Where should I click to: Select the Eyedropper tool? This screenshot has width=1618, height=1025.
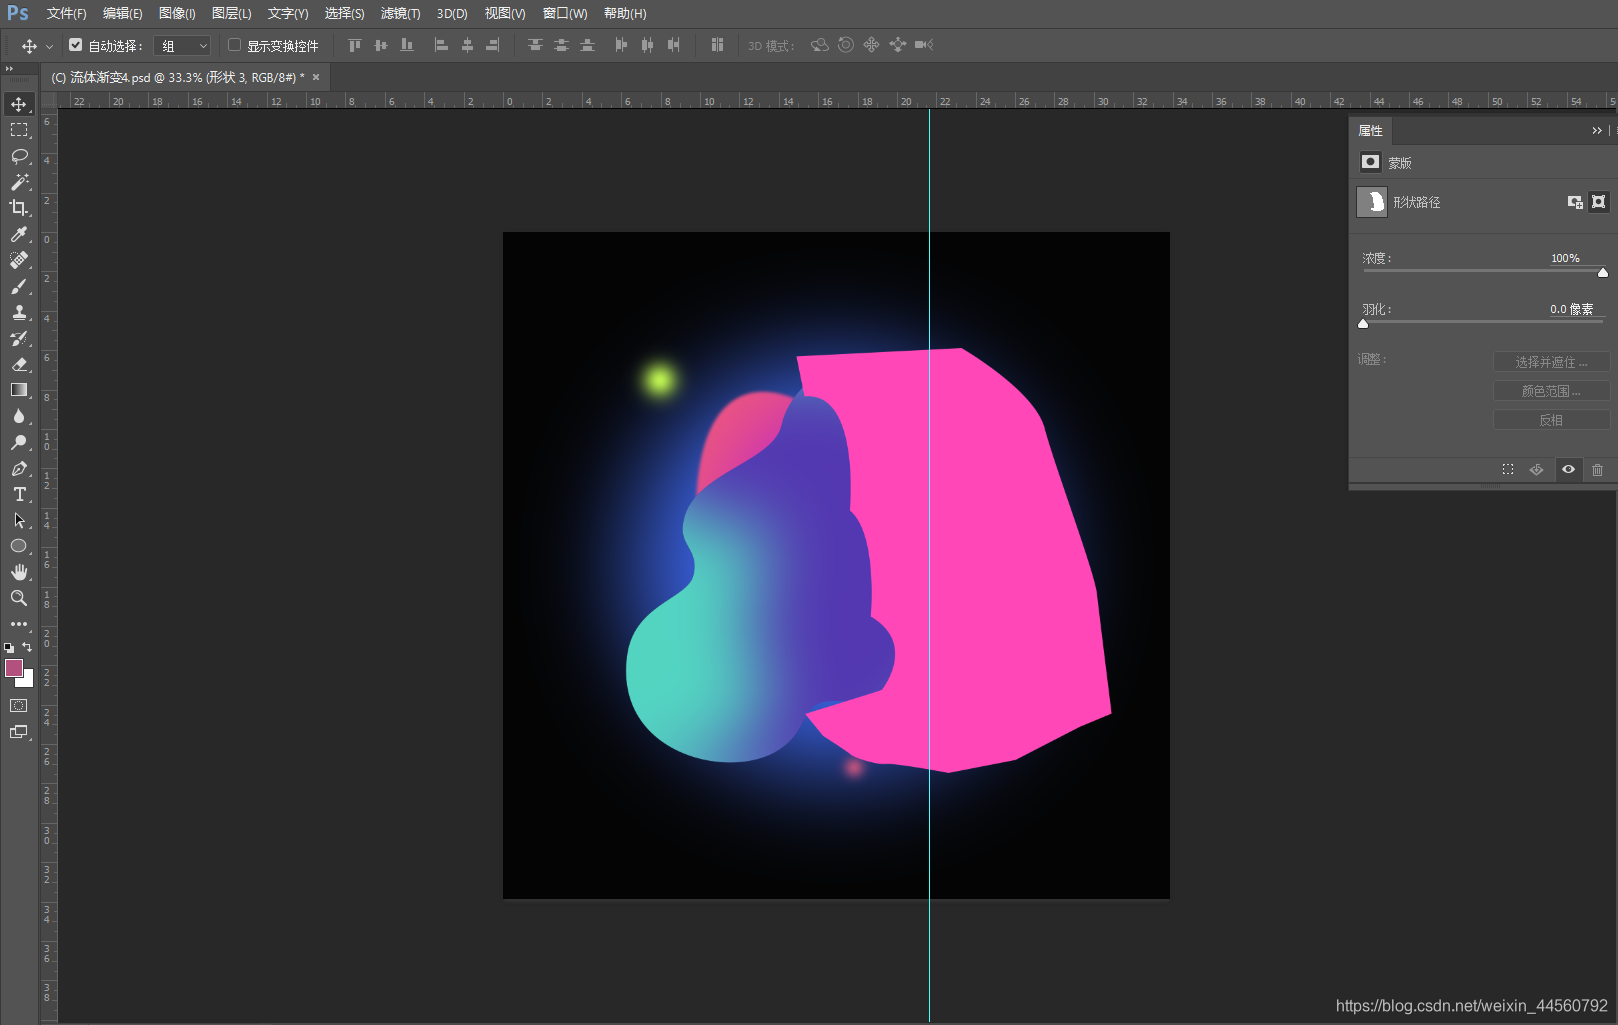click(x=19, y=234)
